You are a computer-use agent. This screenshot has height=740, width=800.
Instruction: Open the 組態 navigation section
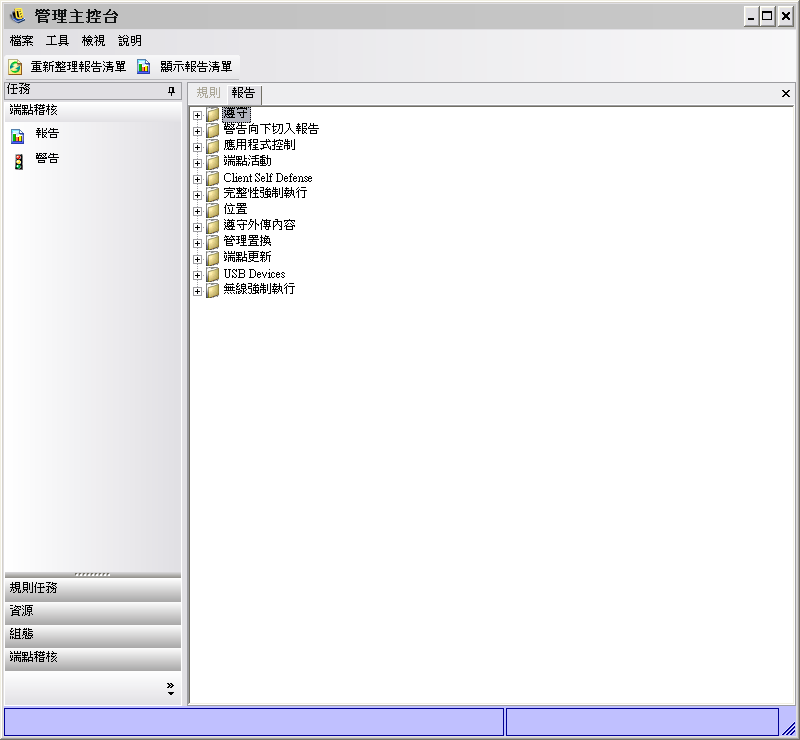[93, 635]
